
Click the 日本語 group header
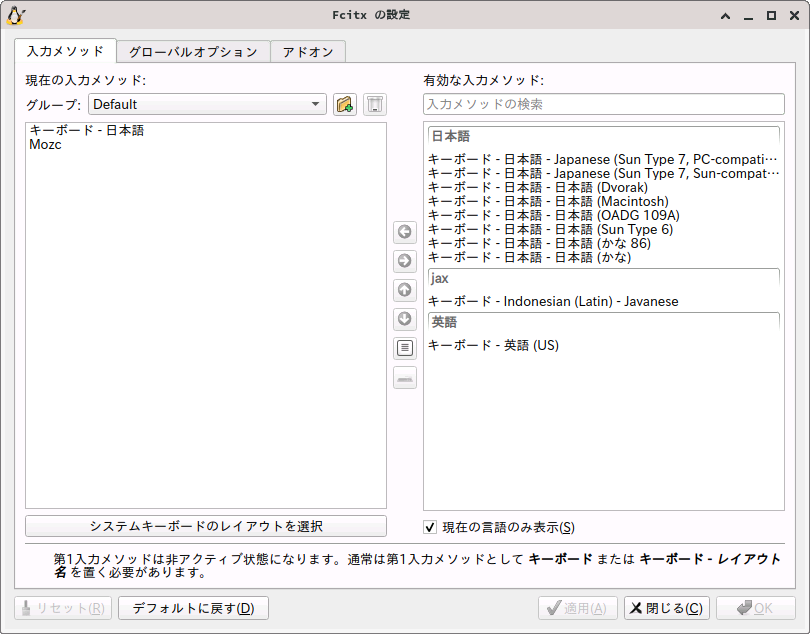click(603, 136)
